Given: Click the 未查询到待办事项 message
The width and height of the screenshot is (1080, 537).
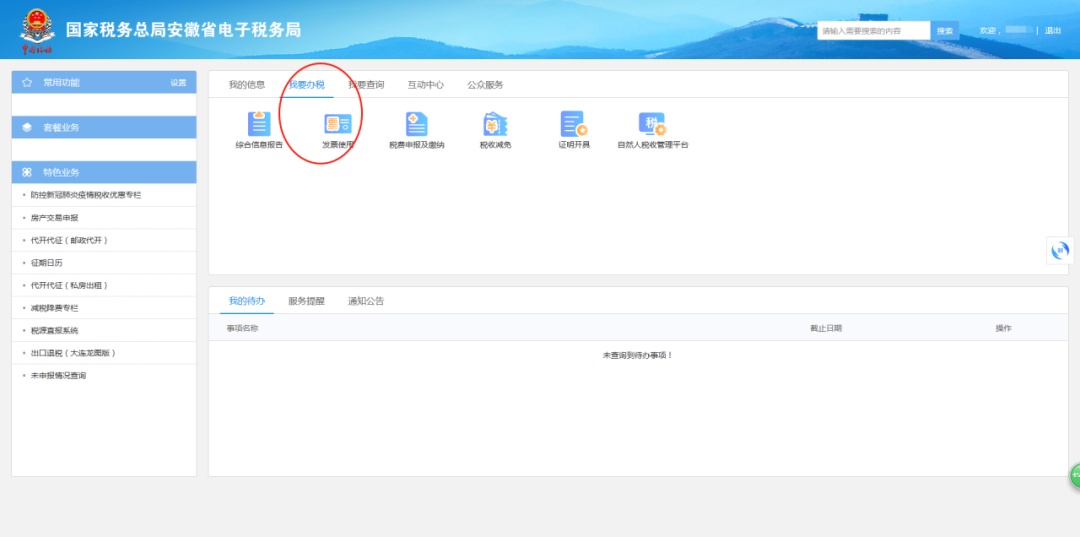Looking at the screenshot, I should tap(638, 355).
